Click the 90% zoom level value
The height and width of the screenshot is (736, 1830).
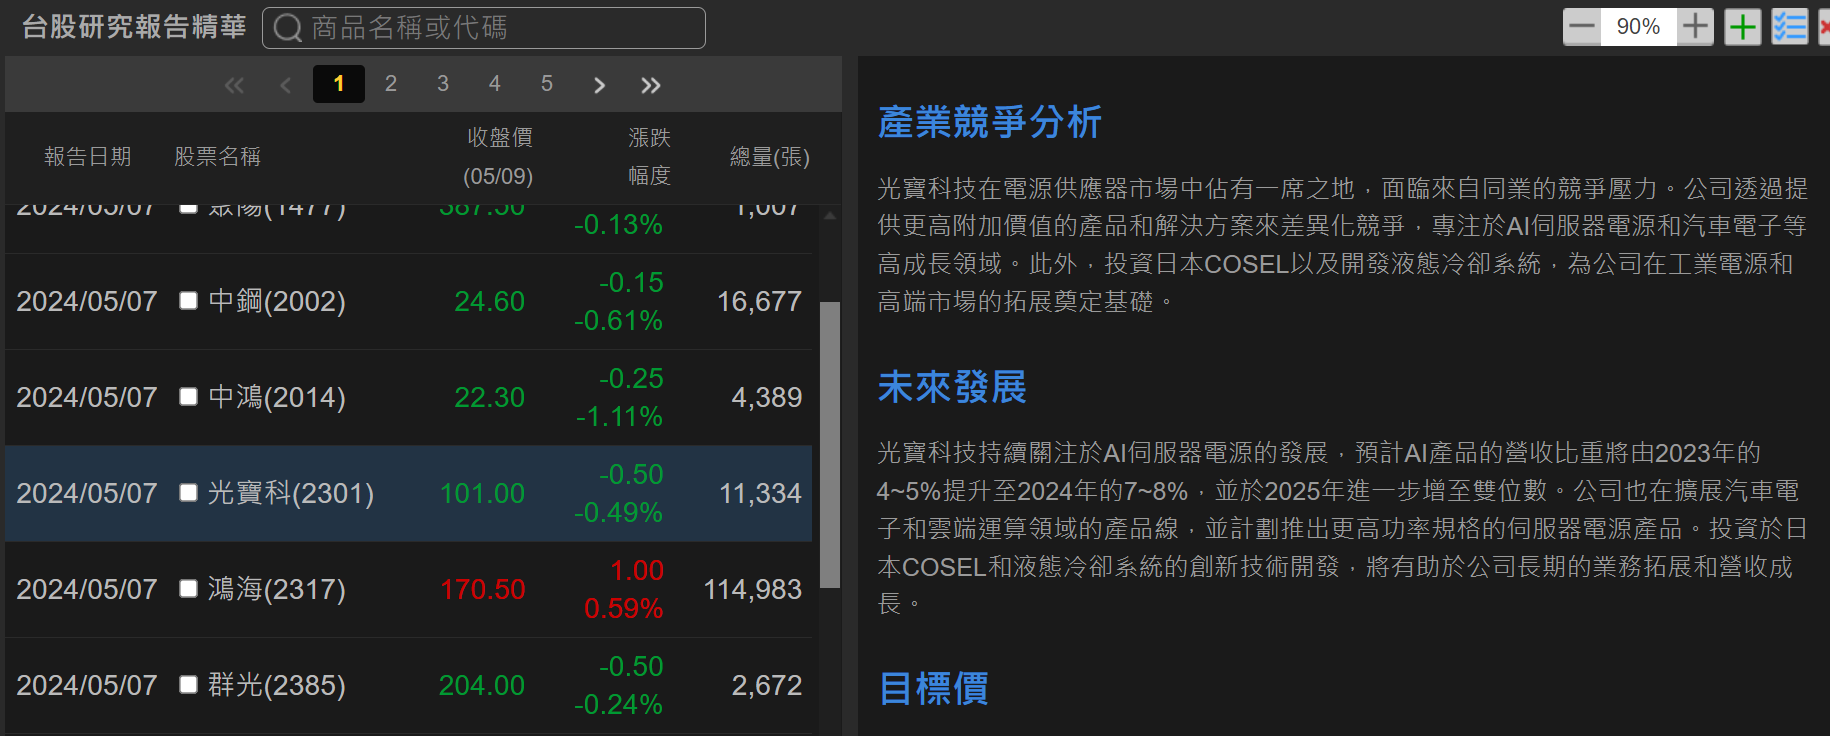[x=1638, y=27]
